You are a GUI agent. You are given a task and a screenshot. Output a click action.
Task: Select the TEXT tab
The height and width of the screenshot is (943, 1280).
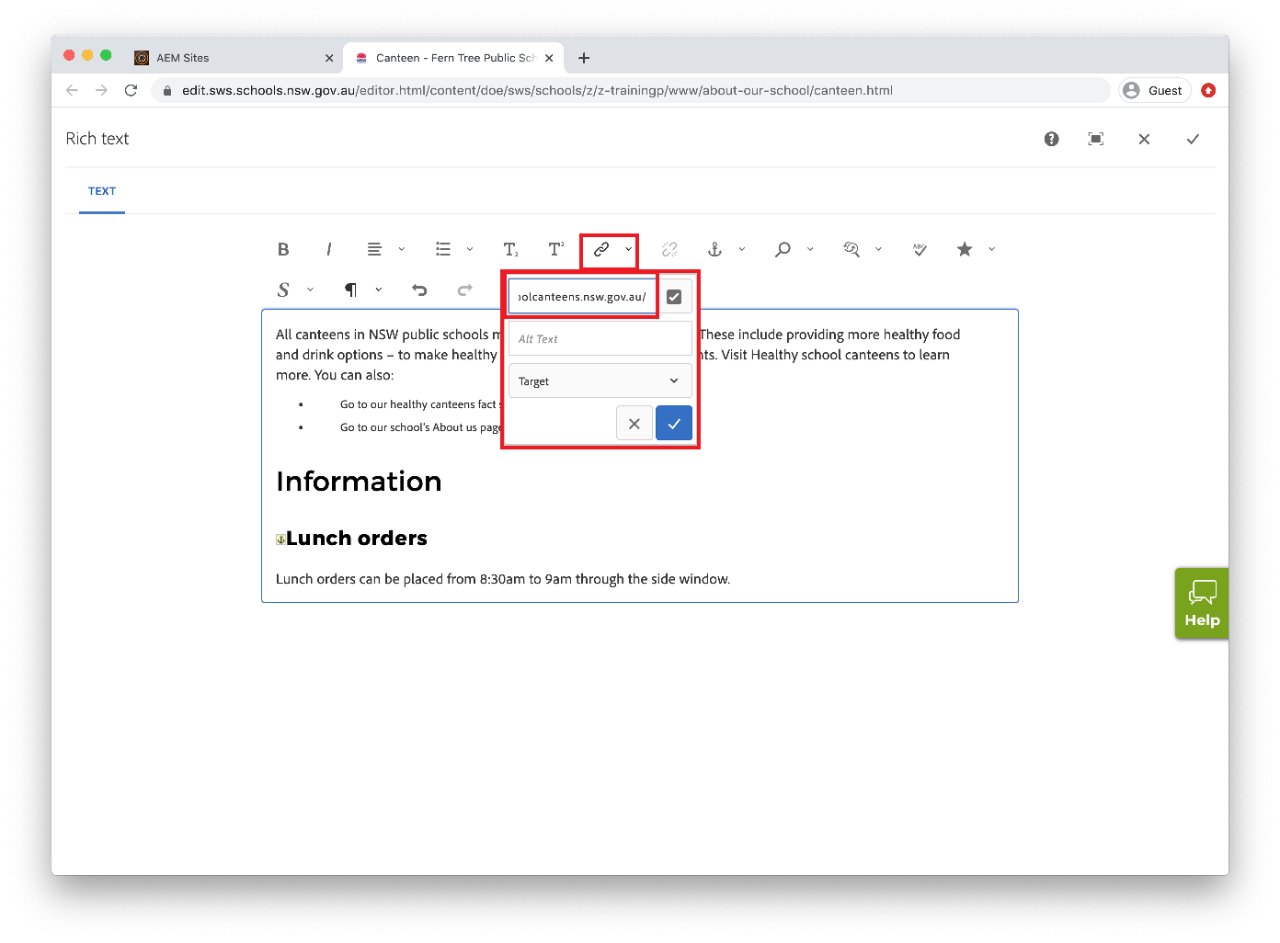pos(102,191)
